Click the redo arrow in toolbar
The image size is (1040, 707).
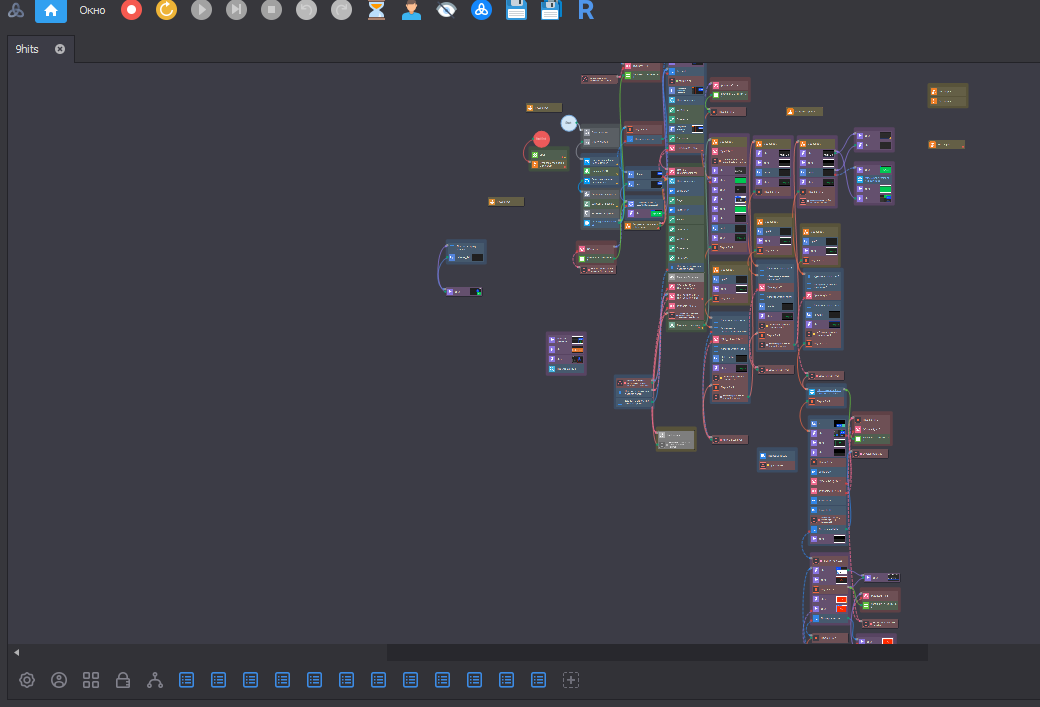point(341,11)
